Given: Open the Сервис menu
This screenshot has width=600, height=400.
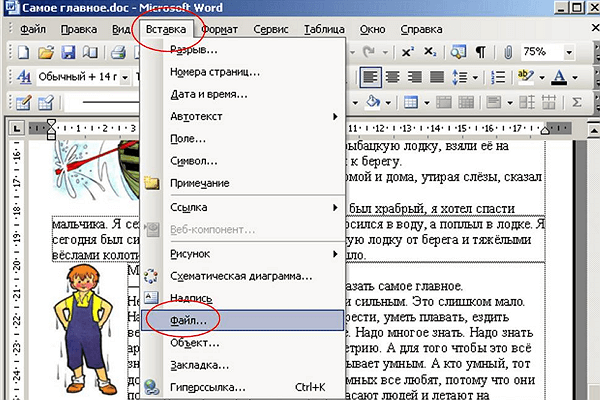Looking at the screenshot, I should tap(271, 29).
